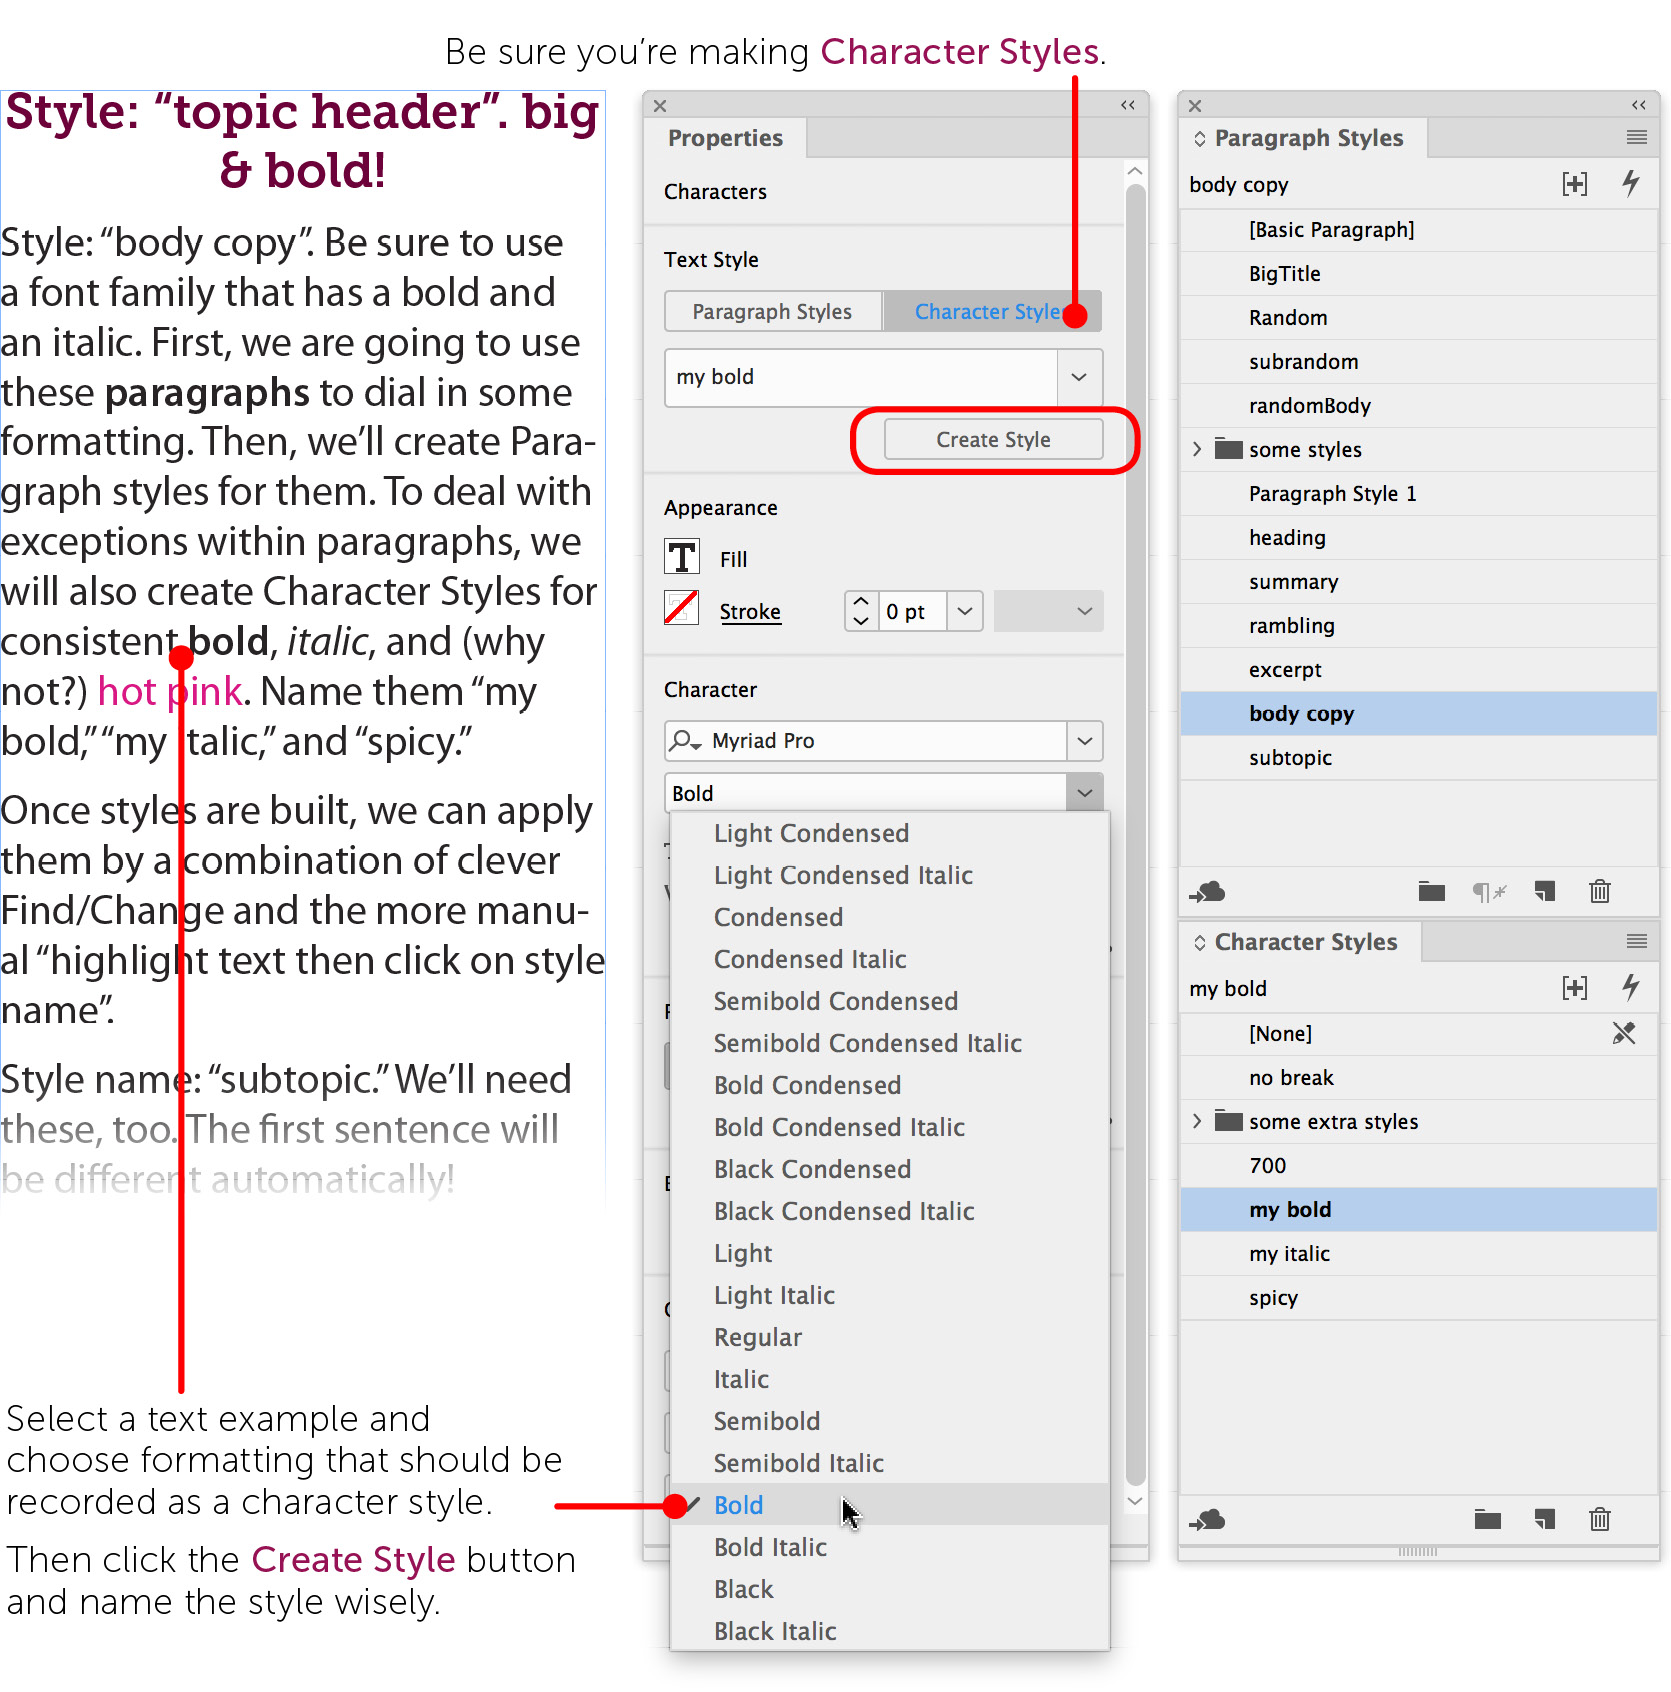Choose Black Condensed Italic font style
The height and width of the screenshot is (1692, 1671).
coord(889,1211)
